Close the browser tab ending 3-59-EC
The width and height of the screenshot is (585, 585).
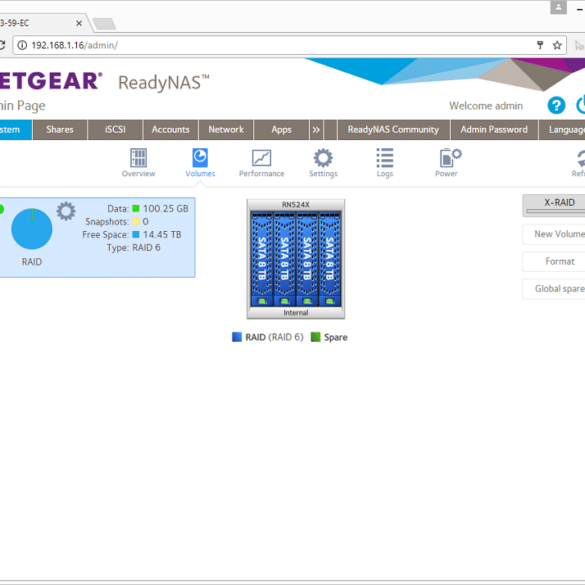pyautogui.click(x=79, y=23)
